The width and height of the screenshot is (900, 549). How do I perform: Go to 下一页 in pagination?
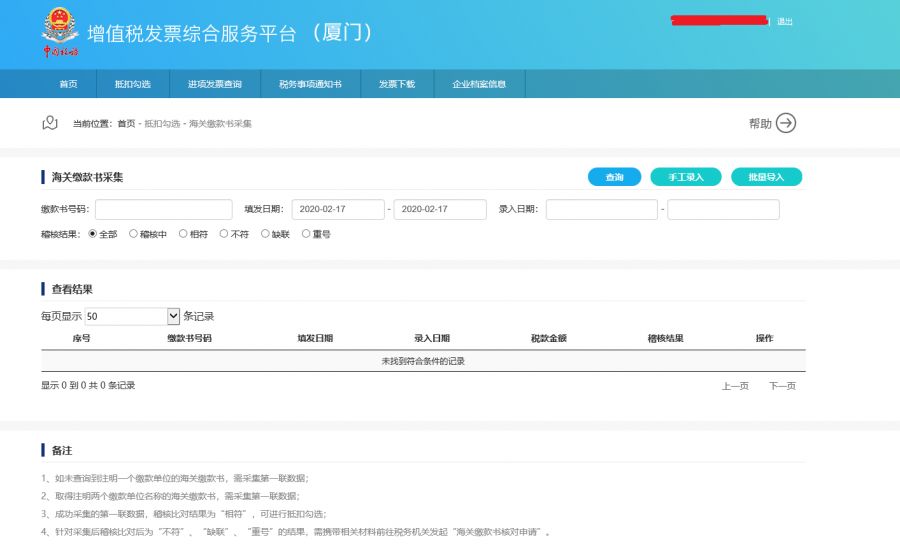click(782, 386)
